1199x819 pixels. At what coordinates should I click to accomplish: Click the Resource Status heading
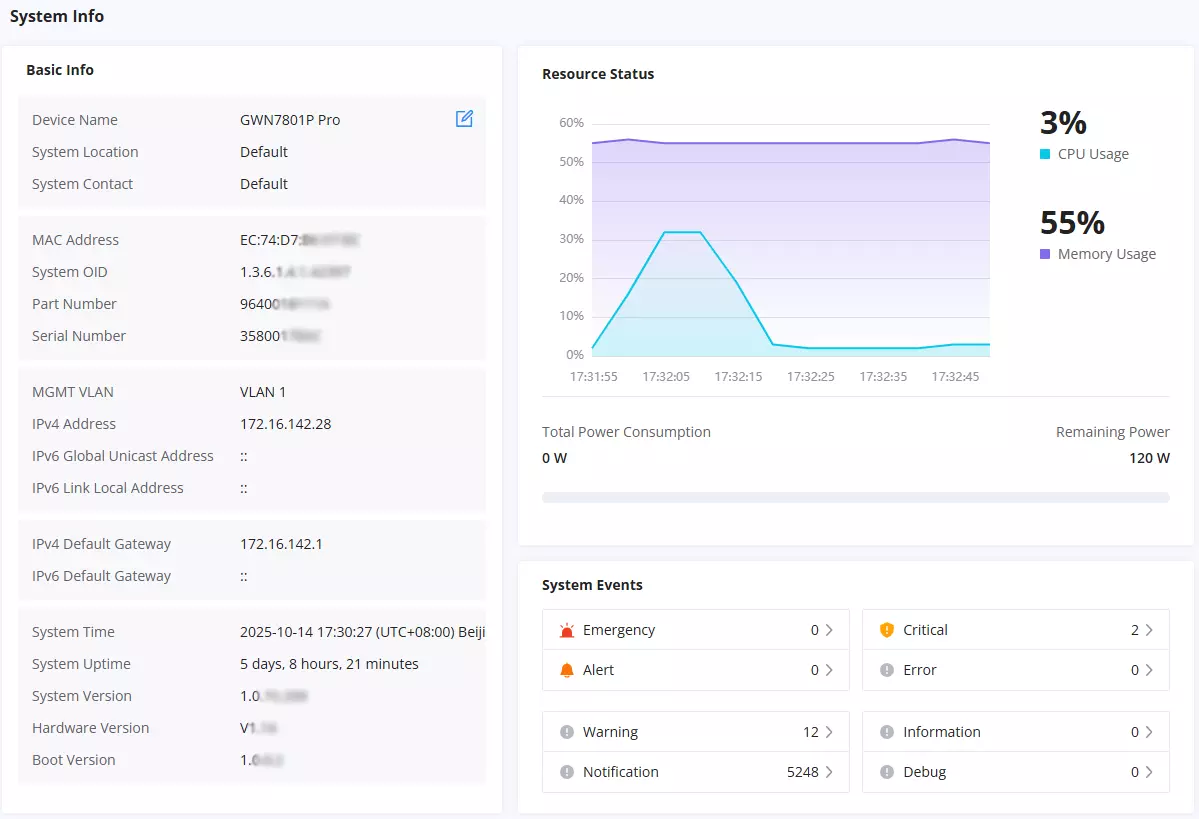click(x=598, y=74)
